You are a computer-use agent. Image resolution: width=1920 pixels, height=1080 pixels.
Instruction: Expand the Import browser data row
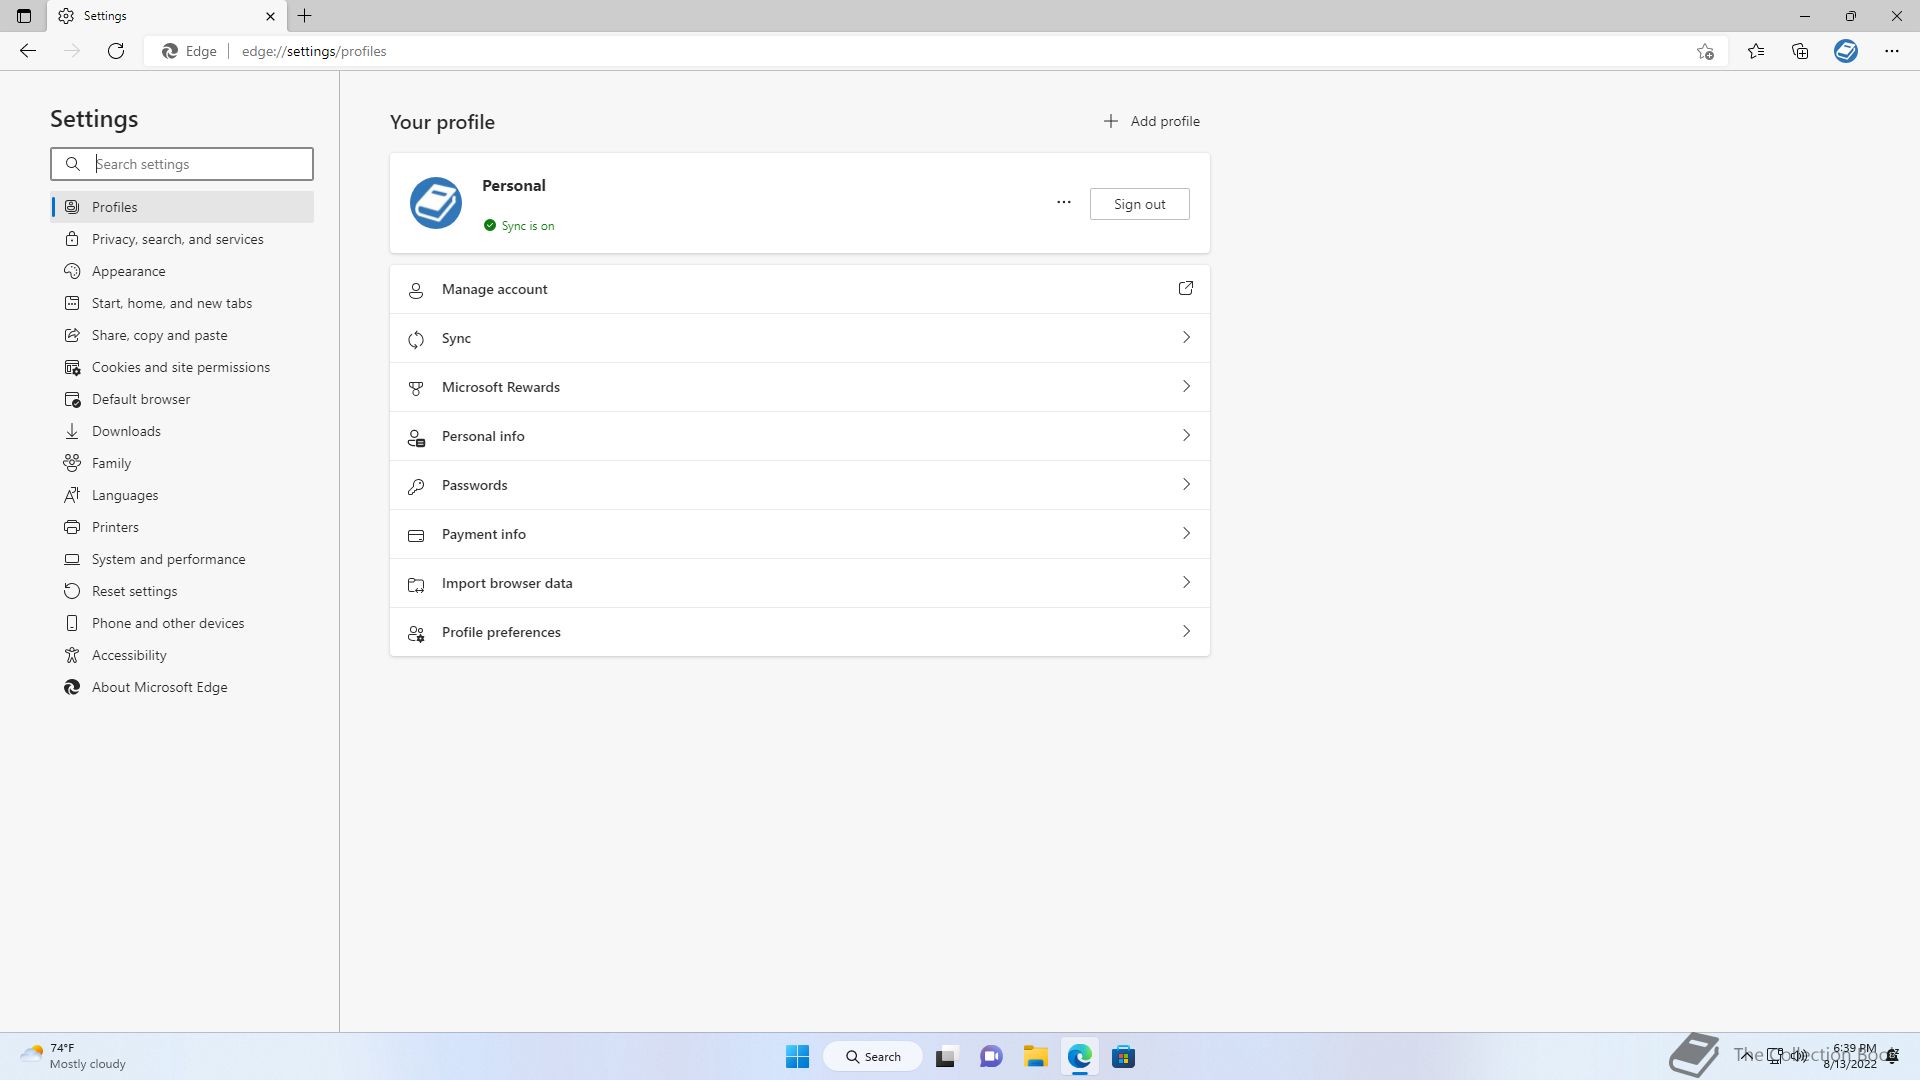tap(800, 583)
